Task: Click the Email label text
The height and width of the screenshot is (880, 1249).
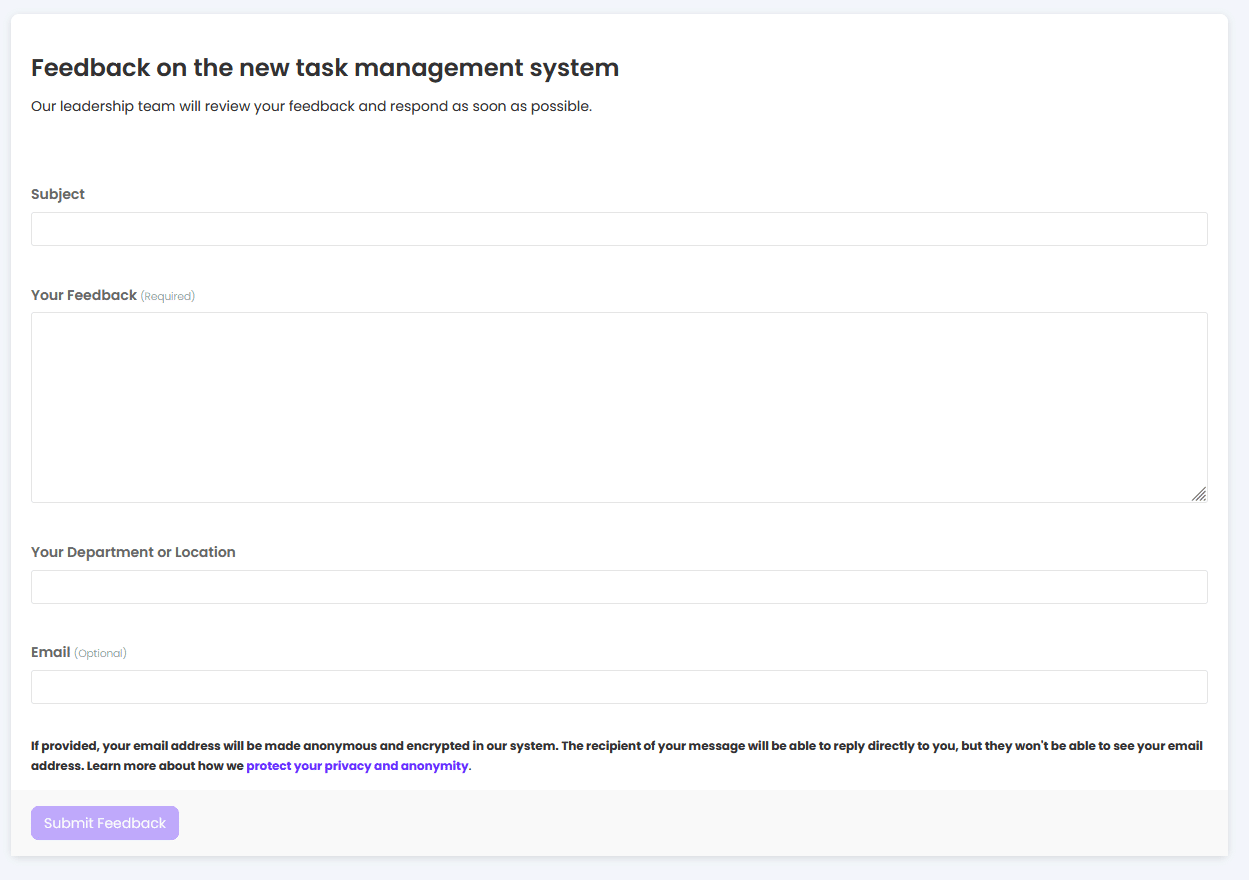Action: pyautogui.click(x=51, y=652)
